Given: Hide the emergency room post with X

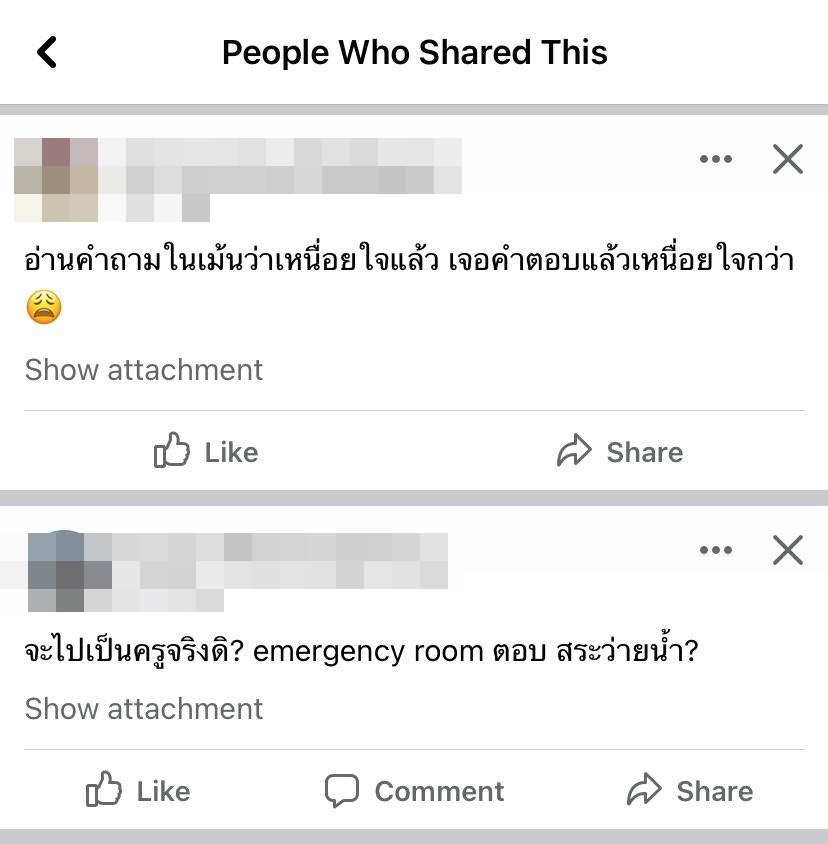Looking at the screenshot, I should [x=788, y=550].
